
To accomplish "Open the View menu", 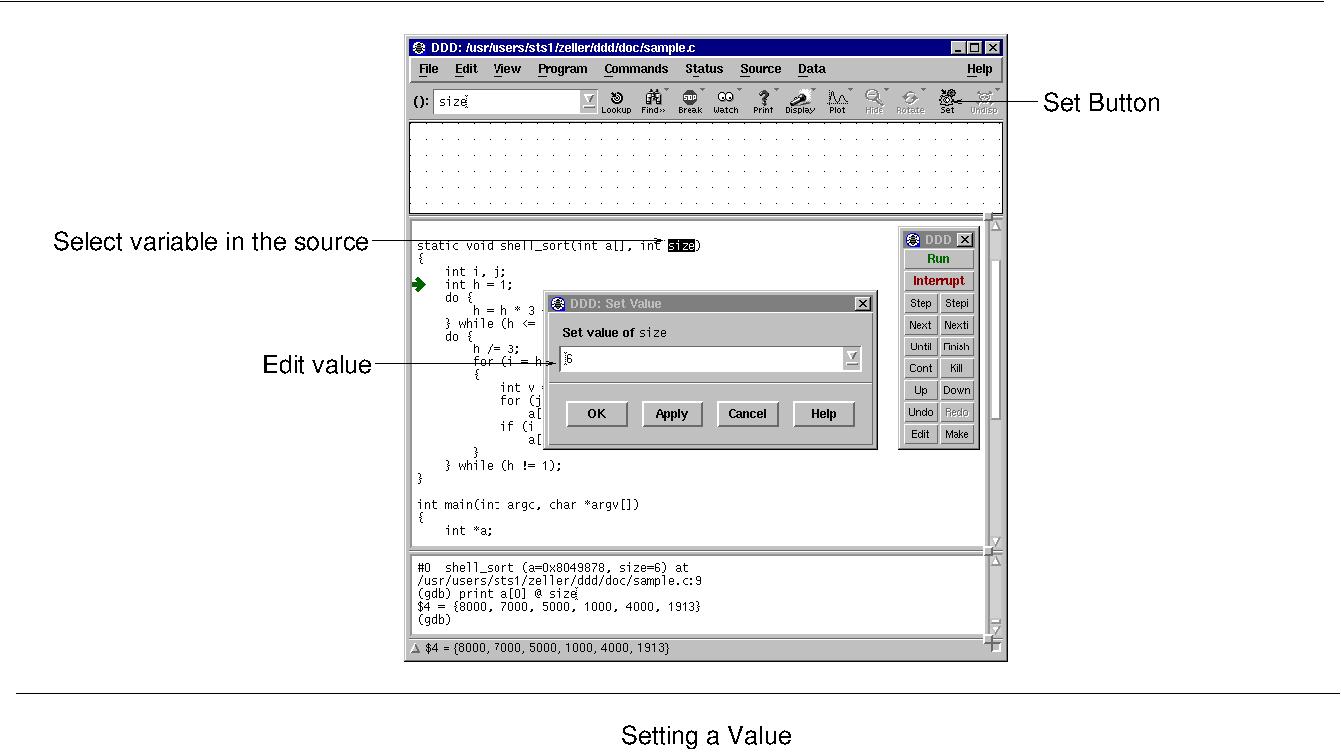I will [x=507, y=69].
